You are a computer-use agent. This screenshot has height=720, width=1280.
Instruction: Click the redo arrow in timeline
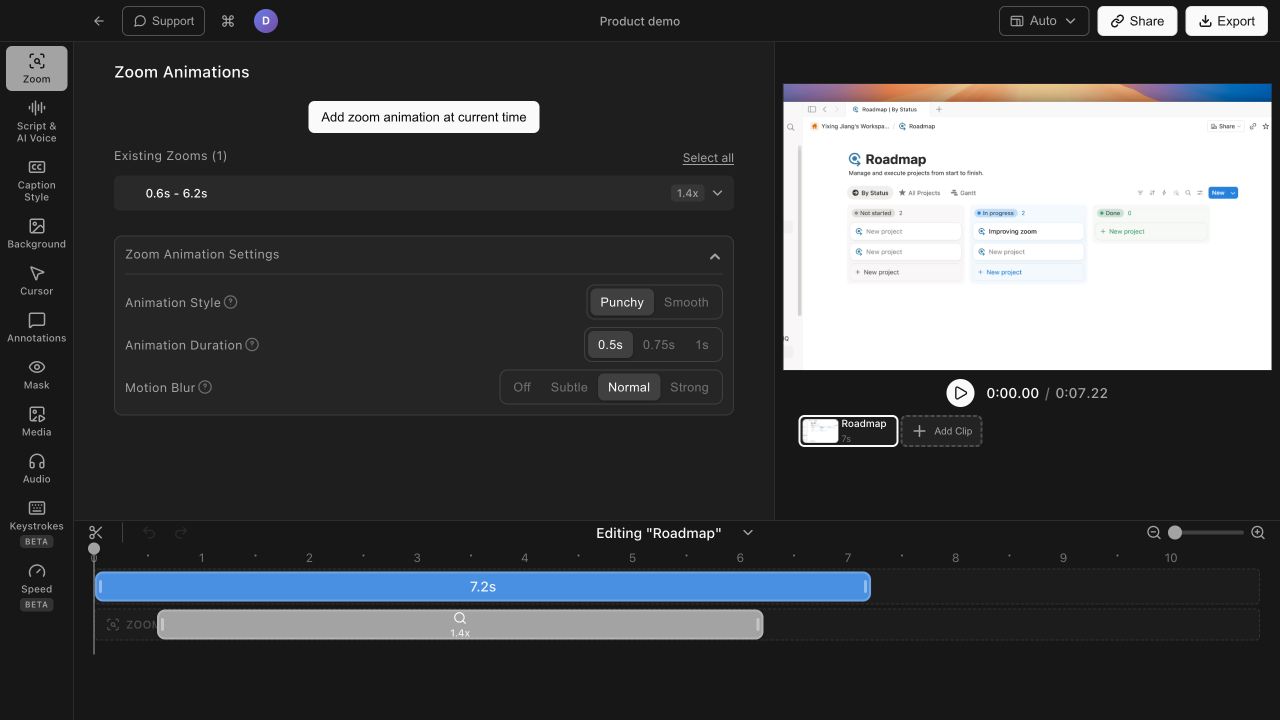point(181,533)
